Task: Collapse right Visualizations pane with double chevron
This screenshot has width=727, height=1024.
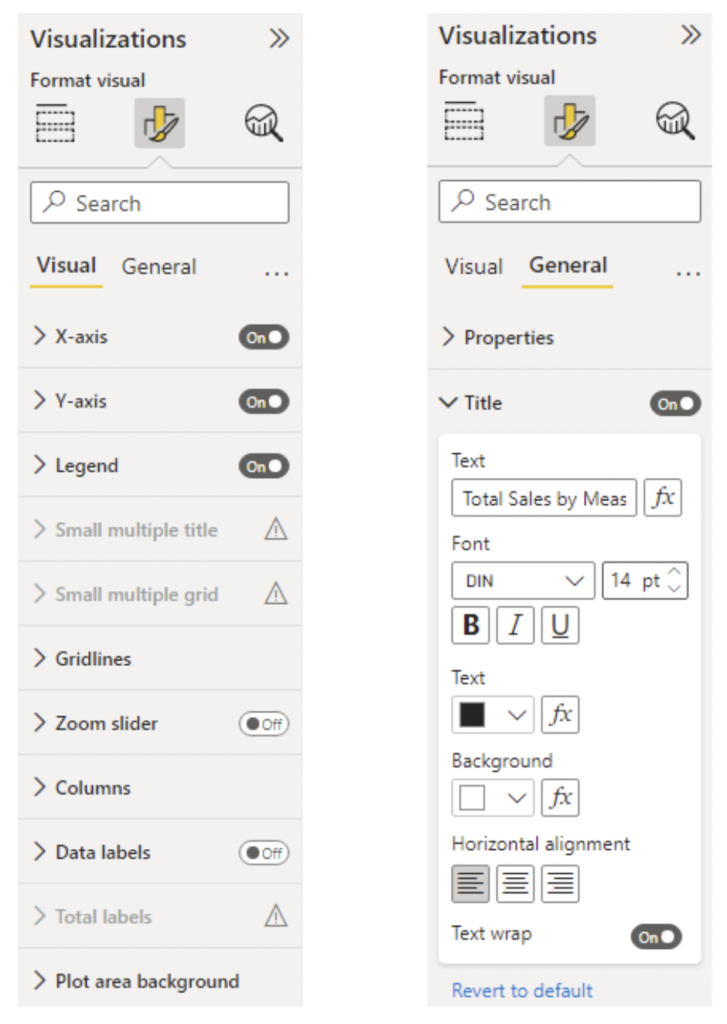Action: (690, 36)
